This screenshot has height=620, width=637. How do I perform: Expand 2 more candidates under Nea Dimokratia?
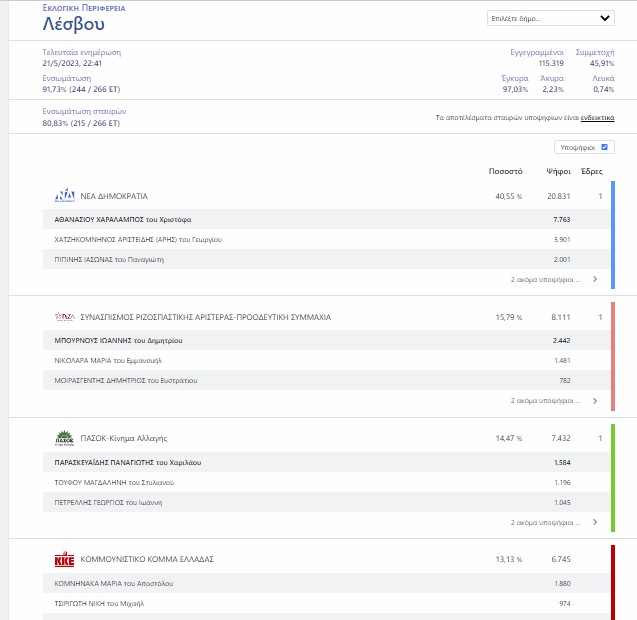coord(544,280)
